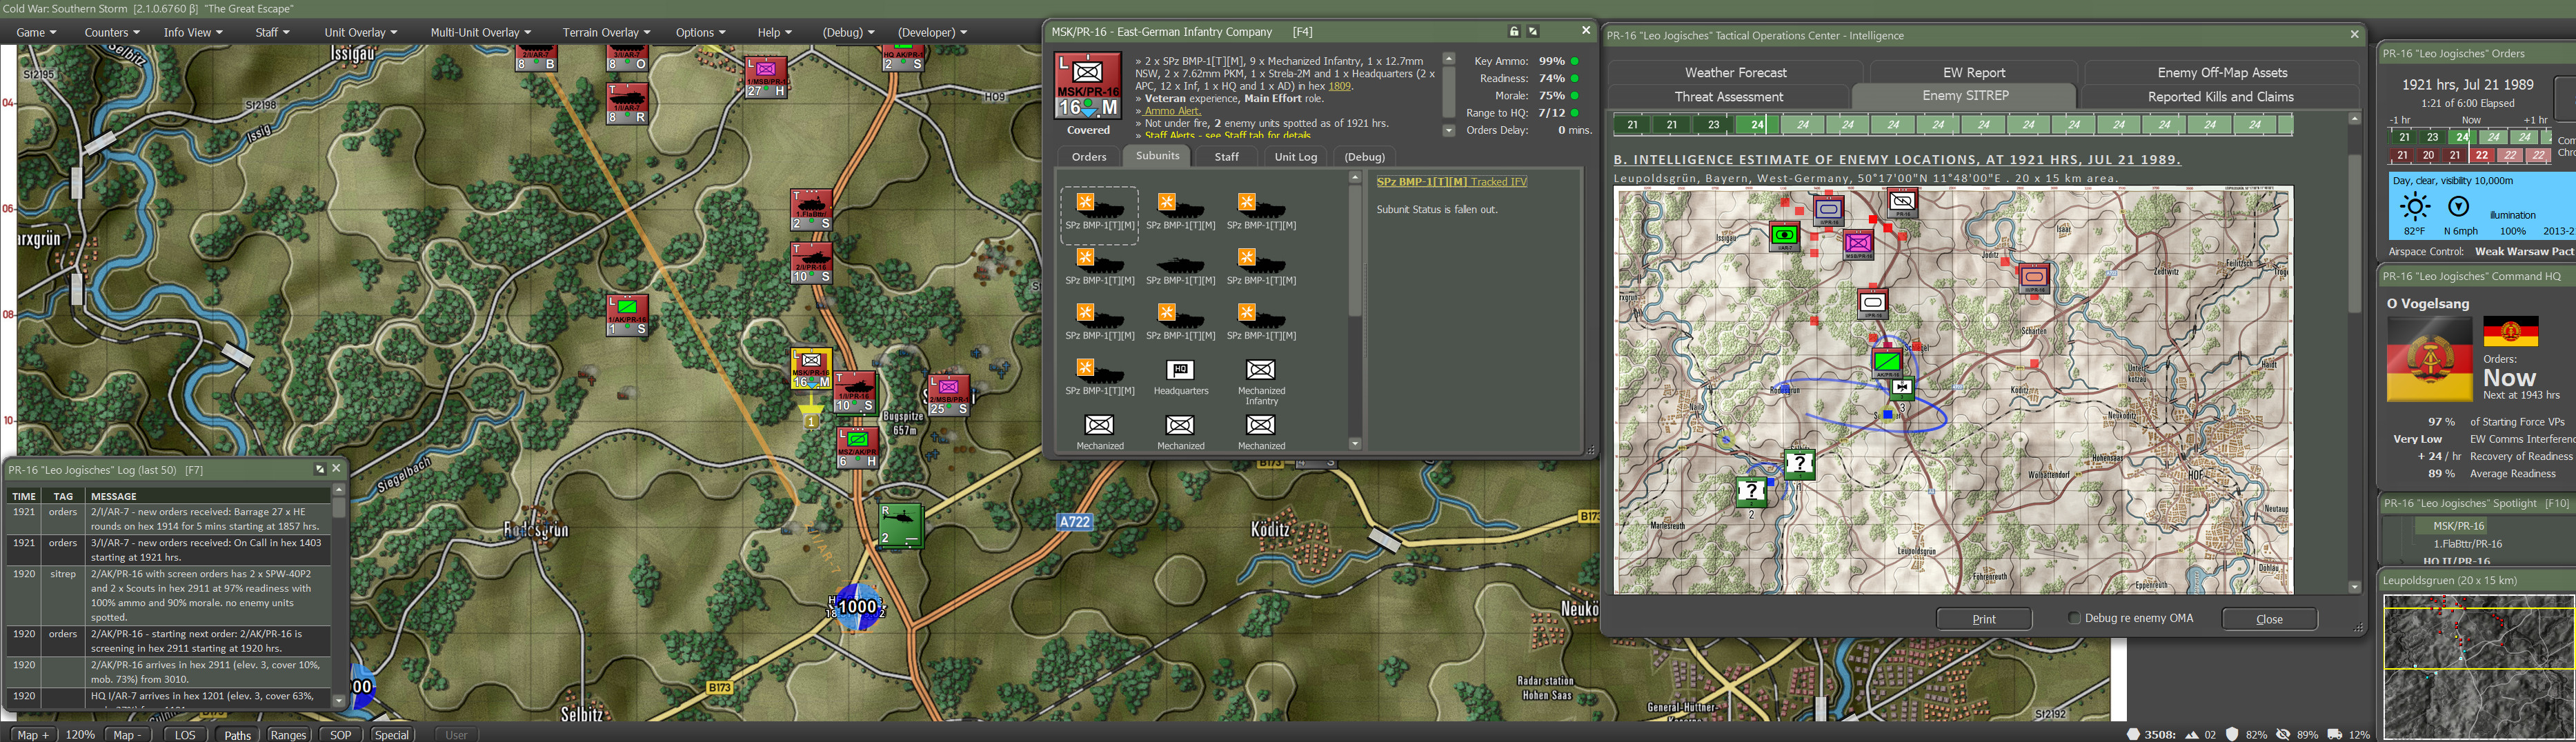Click the PR-16 HQ counter on intelligence map
This screenshot has height=742, width=2576.
pos(1902,204)
